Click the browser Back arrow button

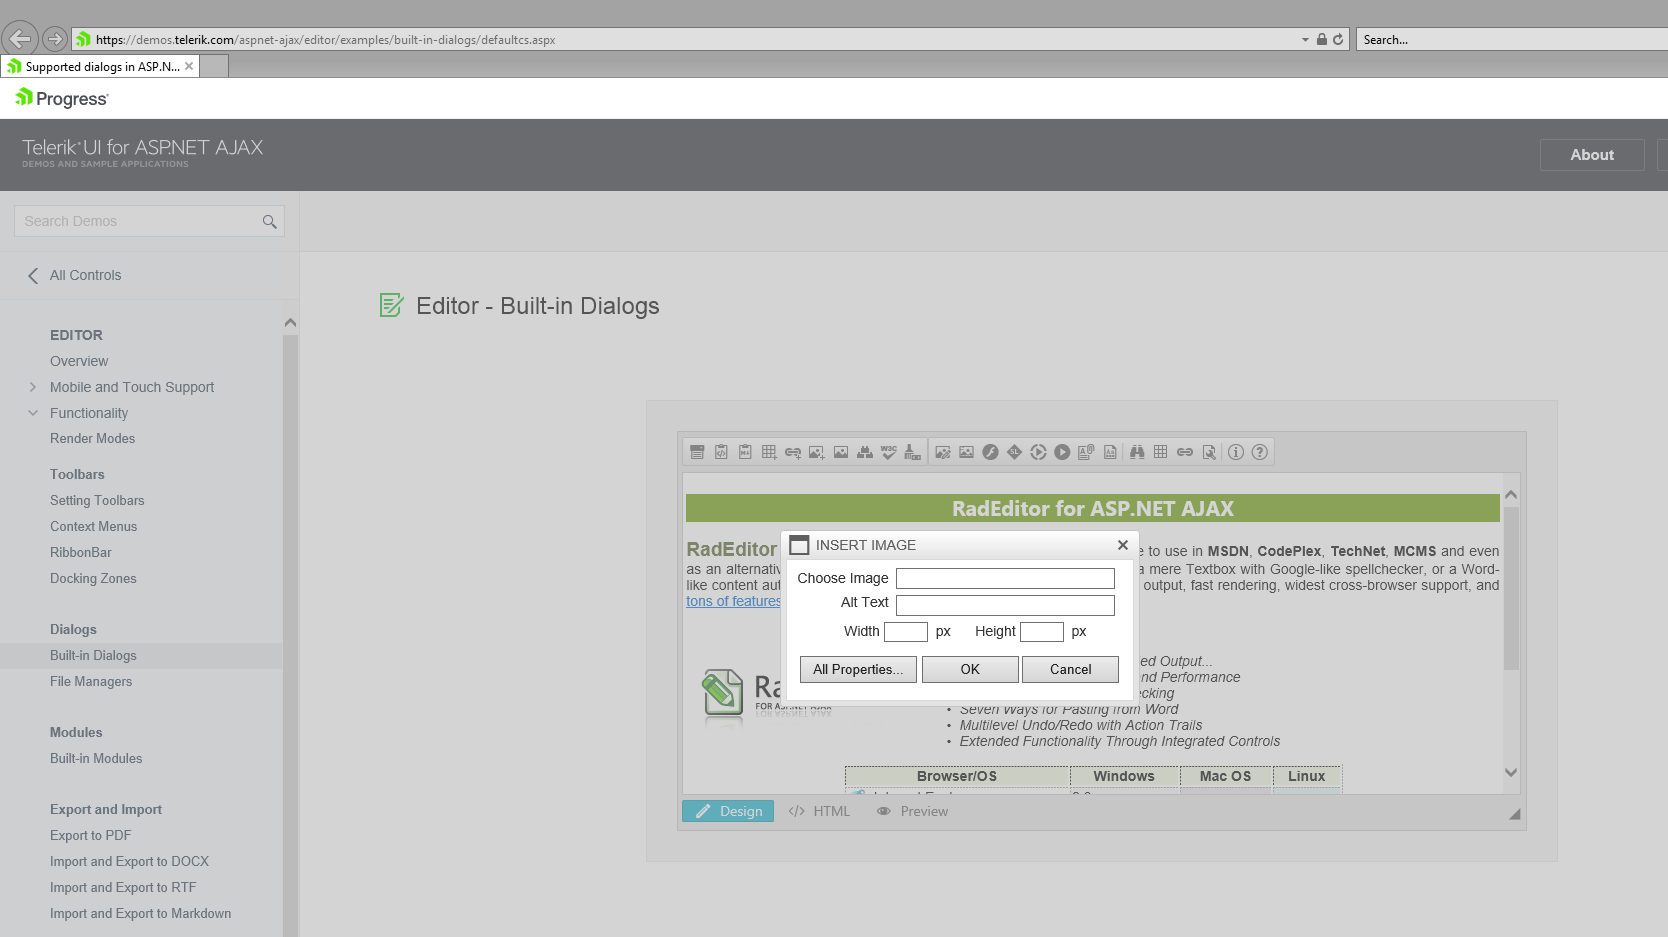pos(20,39)
